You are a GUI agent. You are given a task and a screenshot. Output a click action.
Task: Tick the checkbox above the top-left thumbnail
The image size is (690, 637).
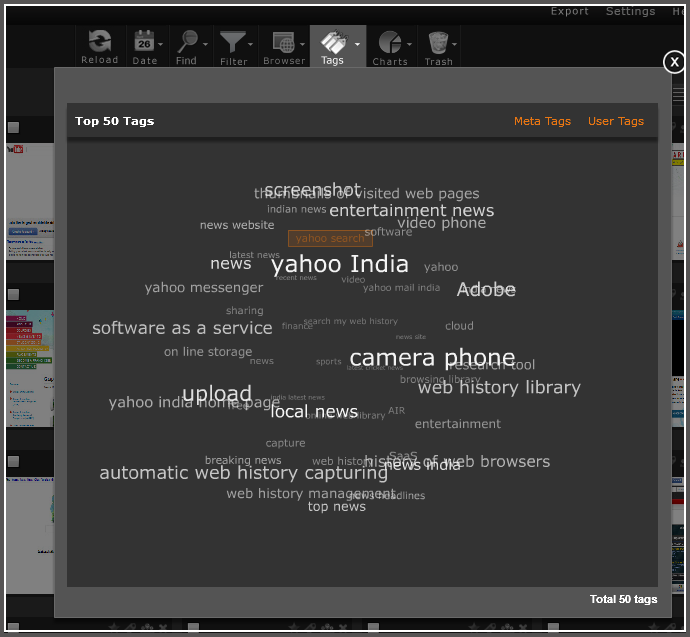click(x=13, y=127)
